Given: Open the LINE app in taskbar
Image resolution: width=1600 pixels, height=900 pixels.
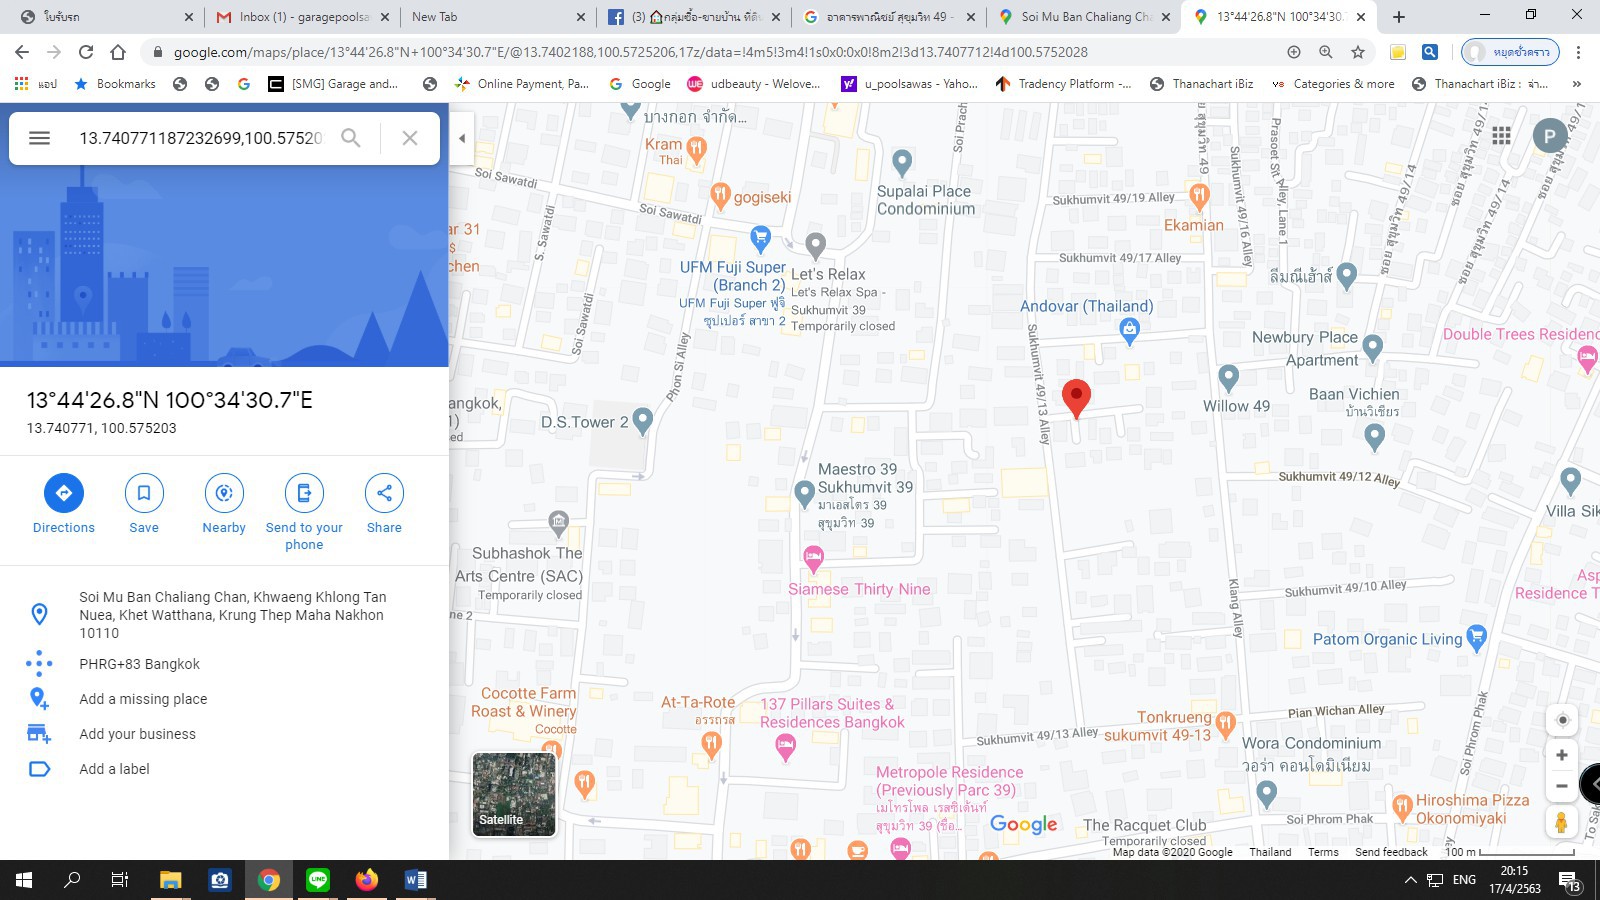Looking at the screenshot, I should 318,880.
